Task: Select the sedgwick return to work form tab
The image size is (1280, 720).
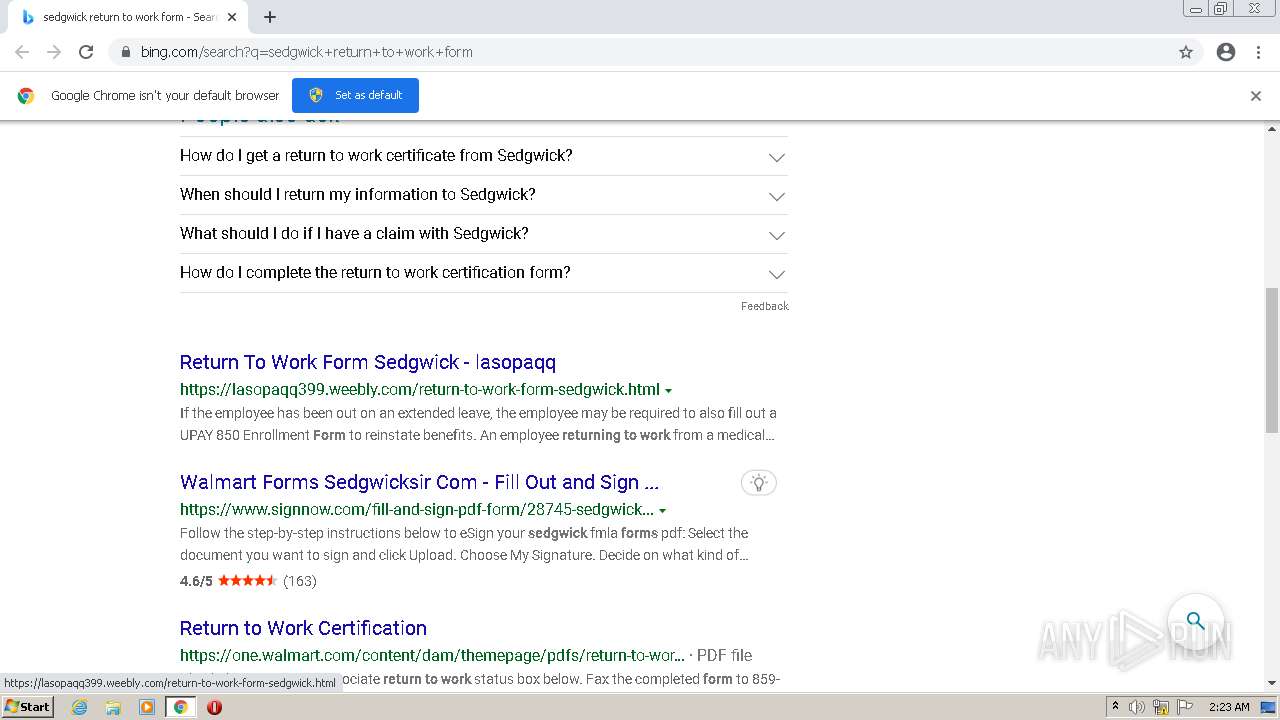Action: [x=127, y=17]
